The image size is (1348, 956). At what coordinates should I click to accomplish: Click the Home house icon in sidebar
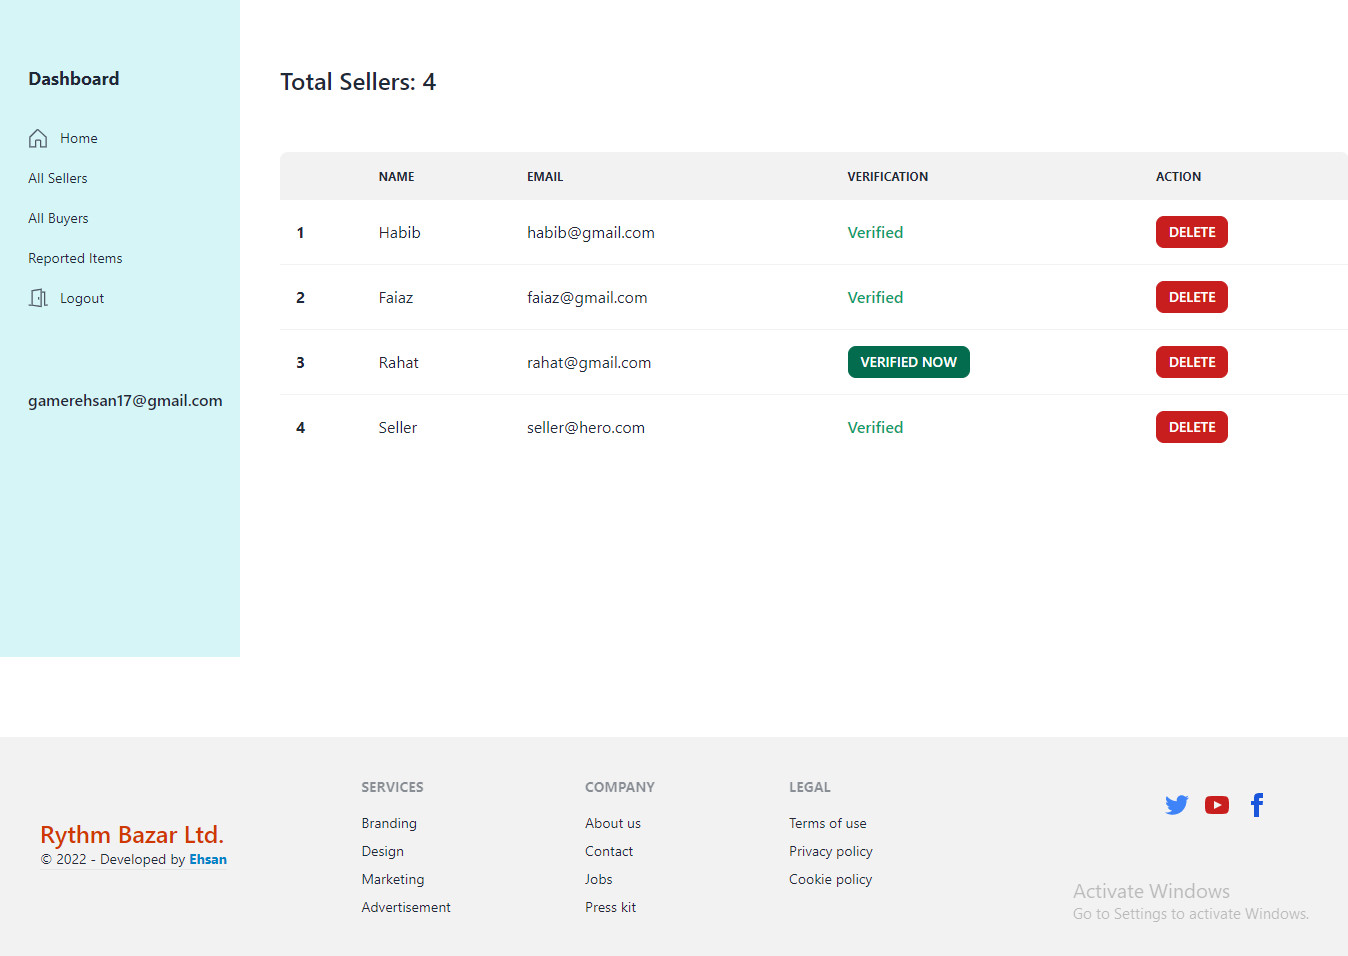coord(38,138)
